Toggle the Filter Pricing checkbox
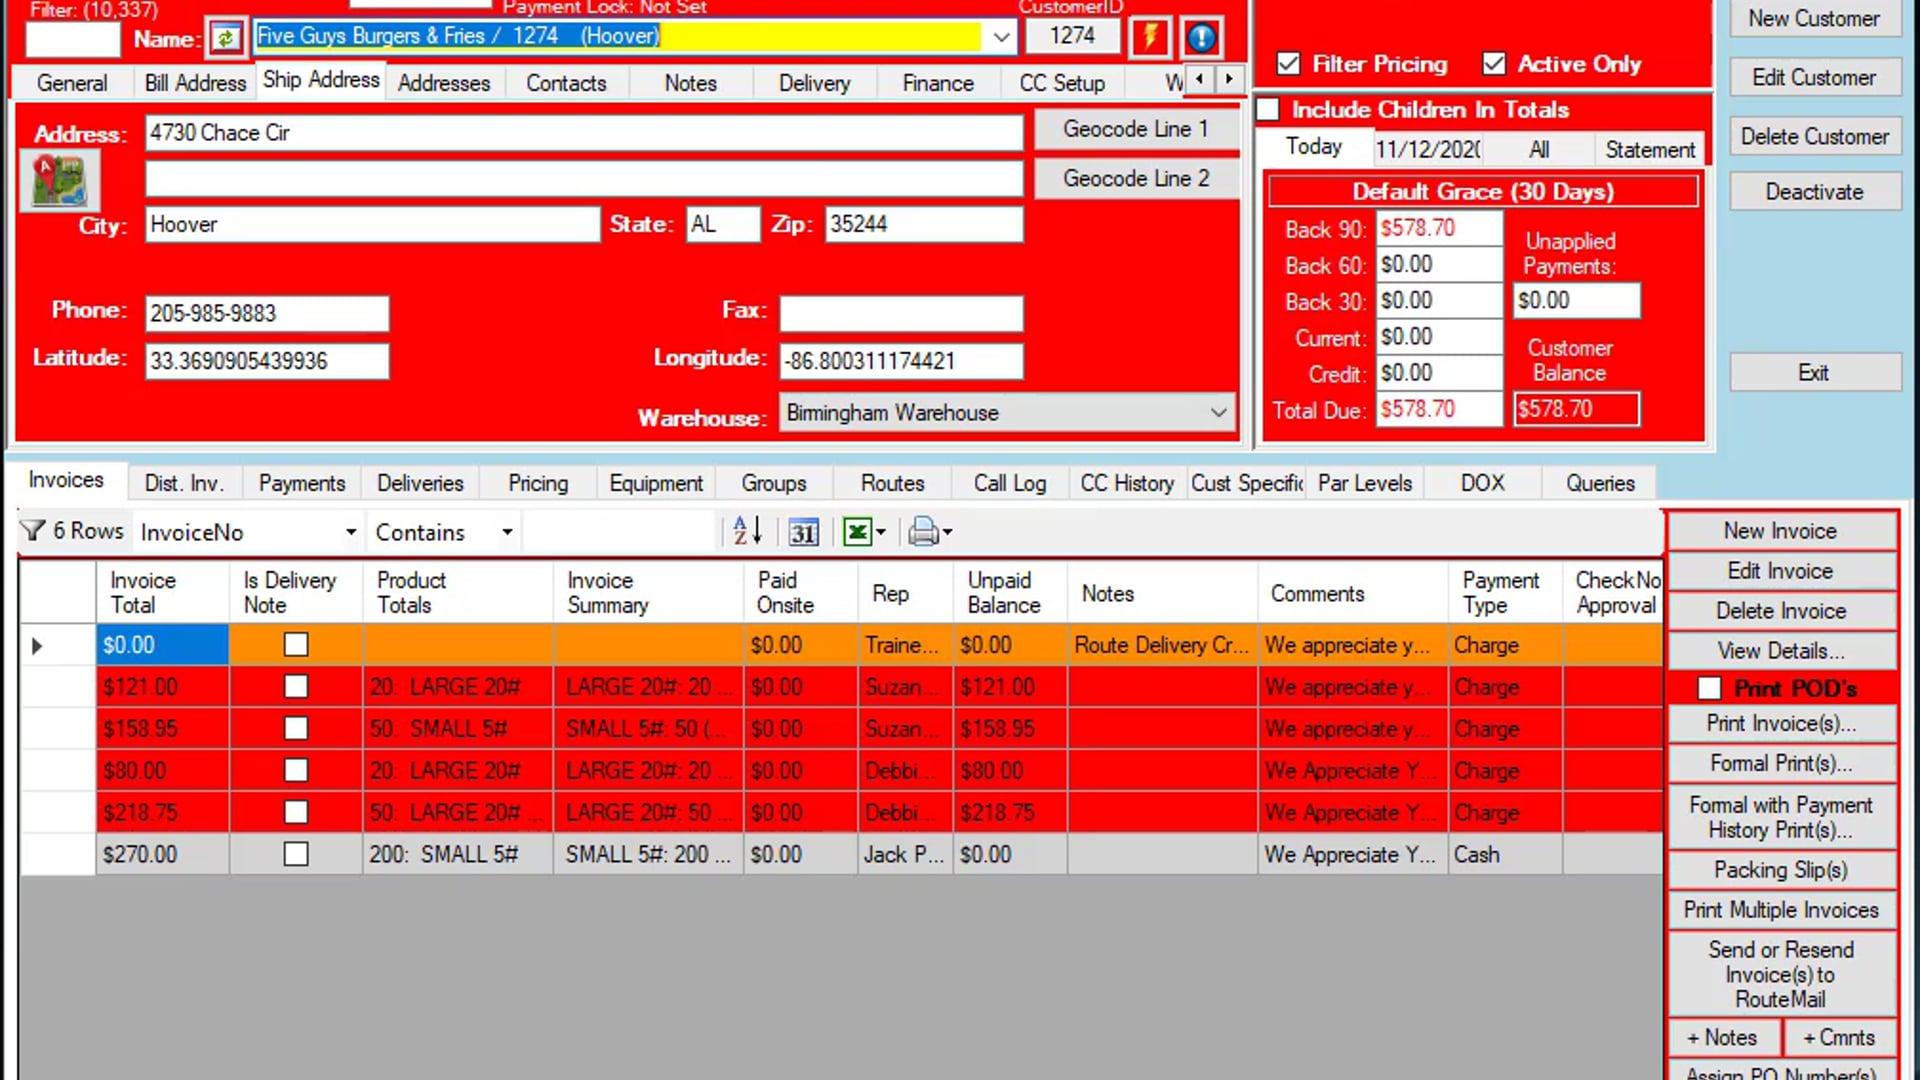1920x1080 pixels. point(1289,64)
